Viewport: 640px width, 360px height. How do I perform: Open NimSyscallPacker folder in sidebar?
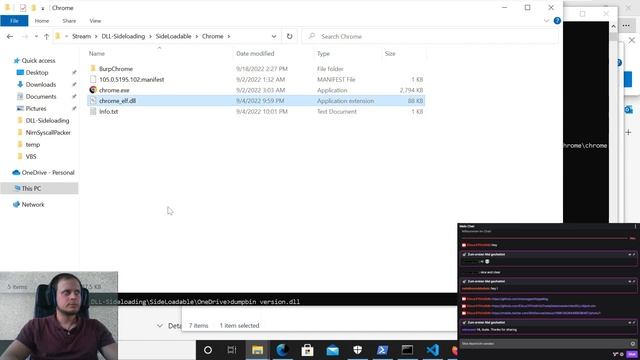[48, 133]
